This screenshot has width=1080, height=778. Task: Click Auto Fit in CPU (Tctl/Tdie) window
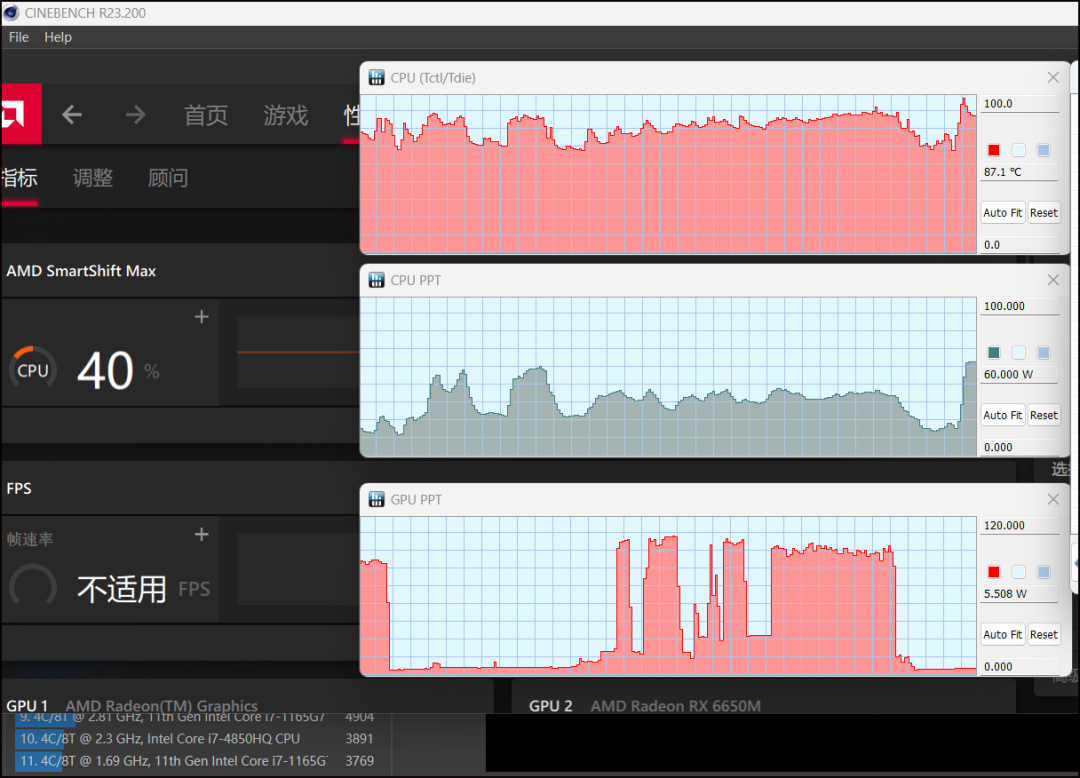pos(1003,213)
